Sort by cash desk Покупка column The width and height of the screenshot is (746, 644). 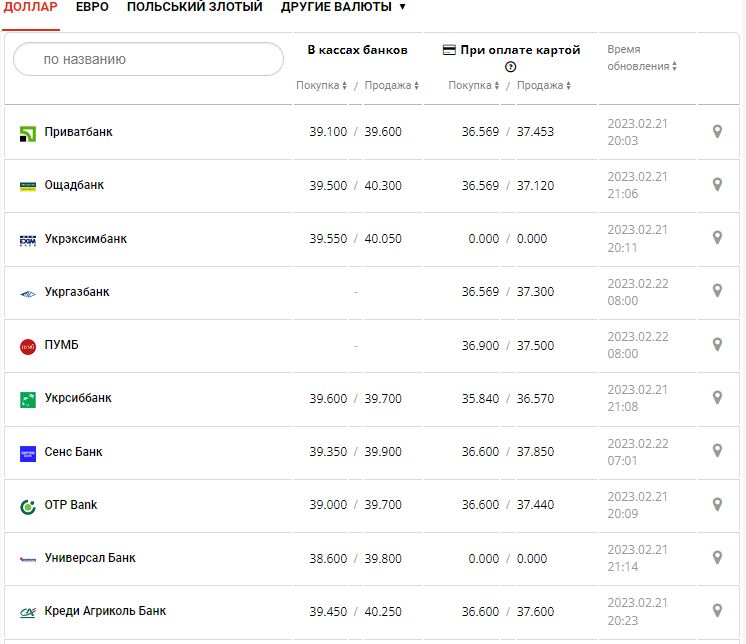[x=321, y=86]
